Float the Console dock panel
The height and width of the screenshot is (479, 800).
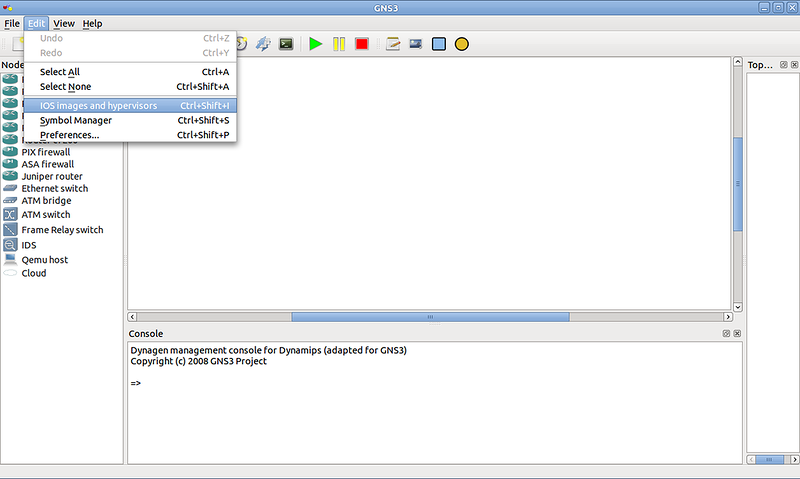point(727,334)
